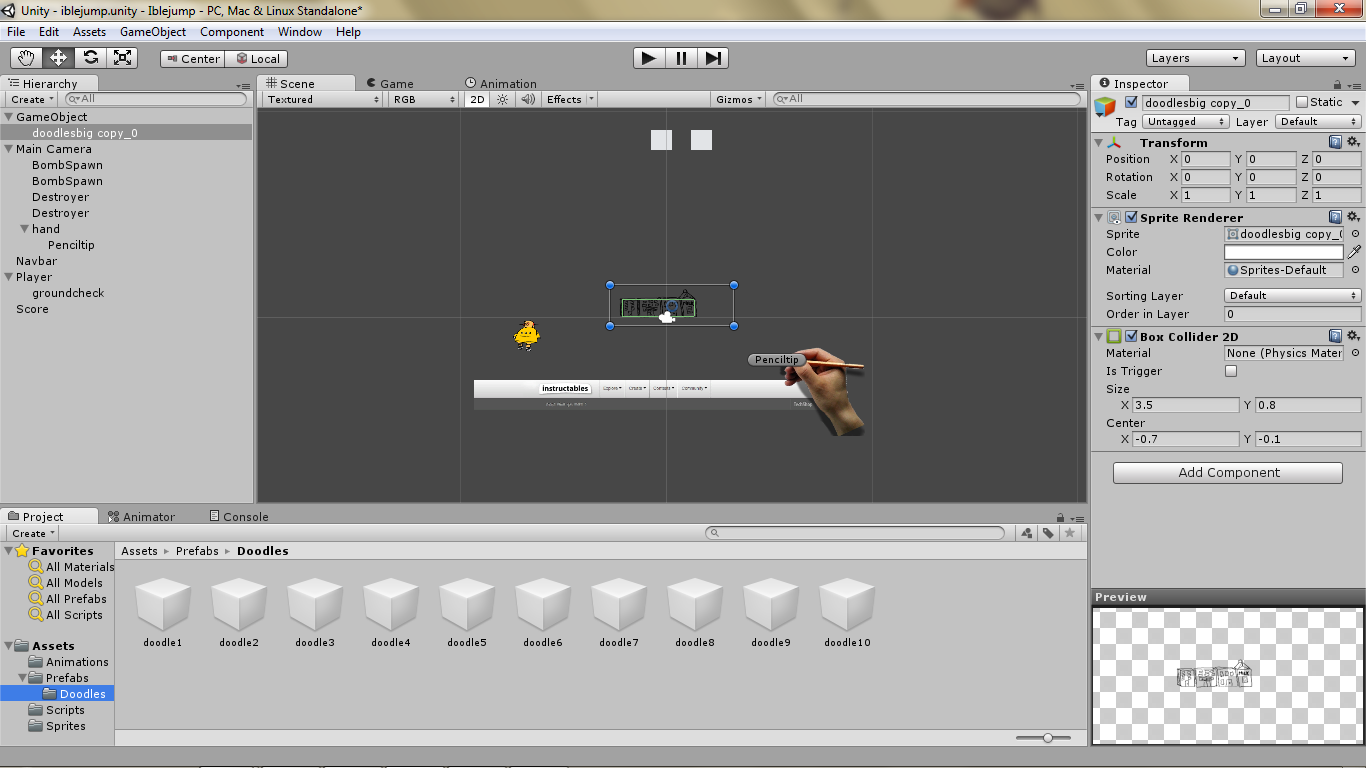Switch to the Console tab

pyautogui.click(x=239, y=517)
